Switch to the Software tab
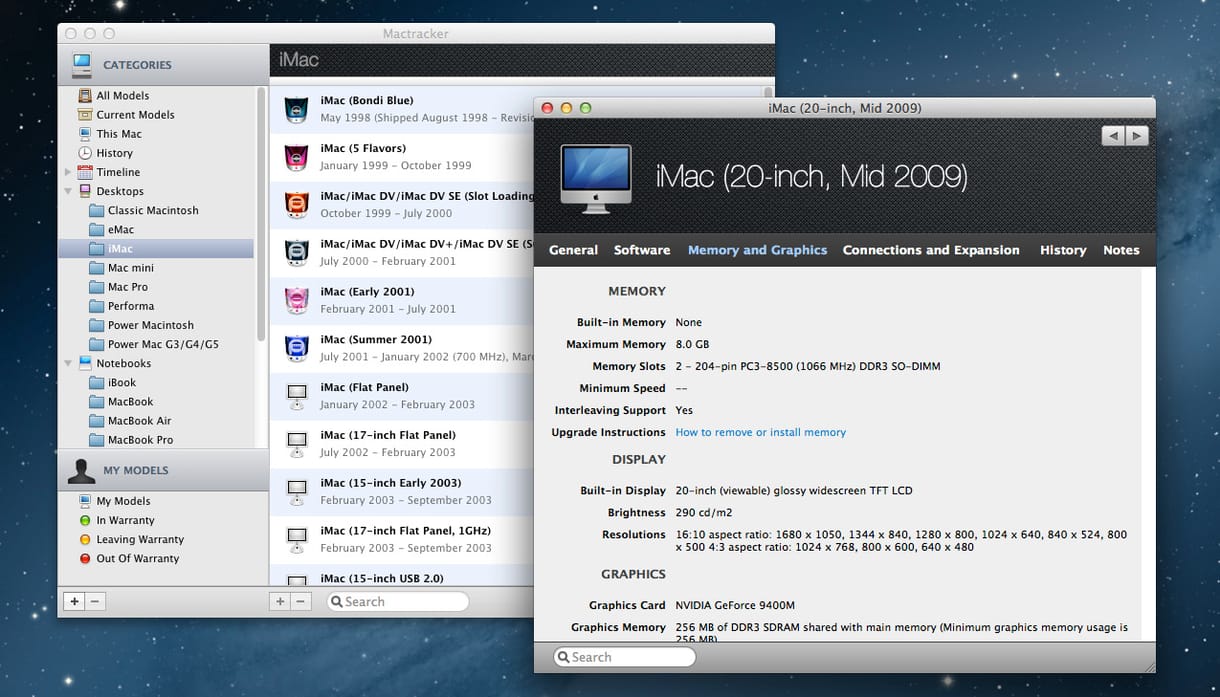 [x=642, y=250]
